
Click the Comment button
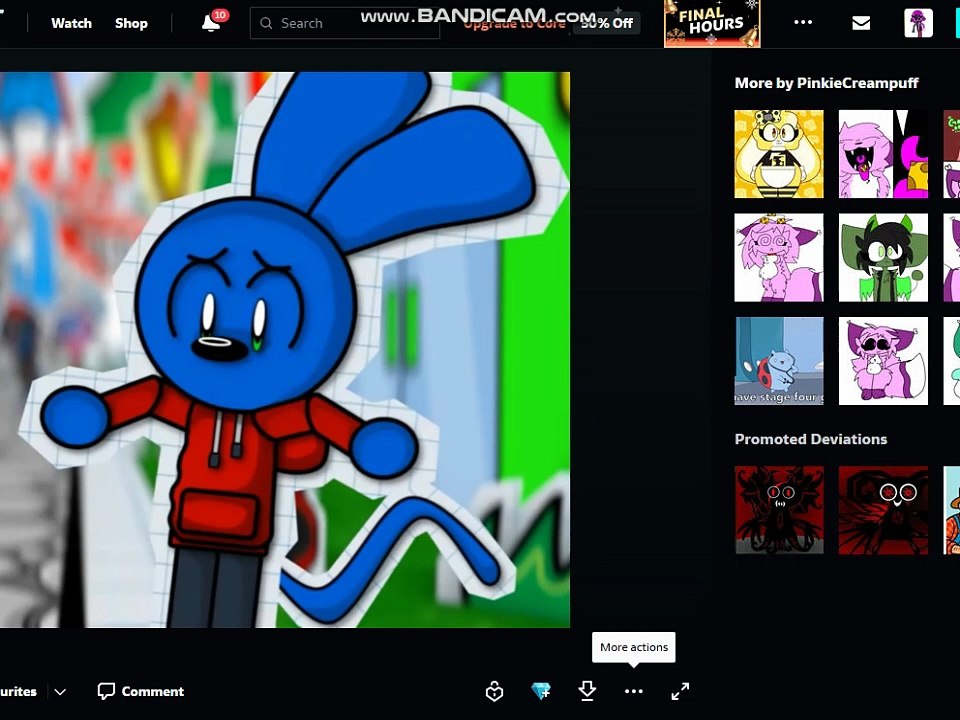pos(141,691)
